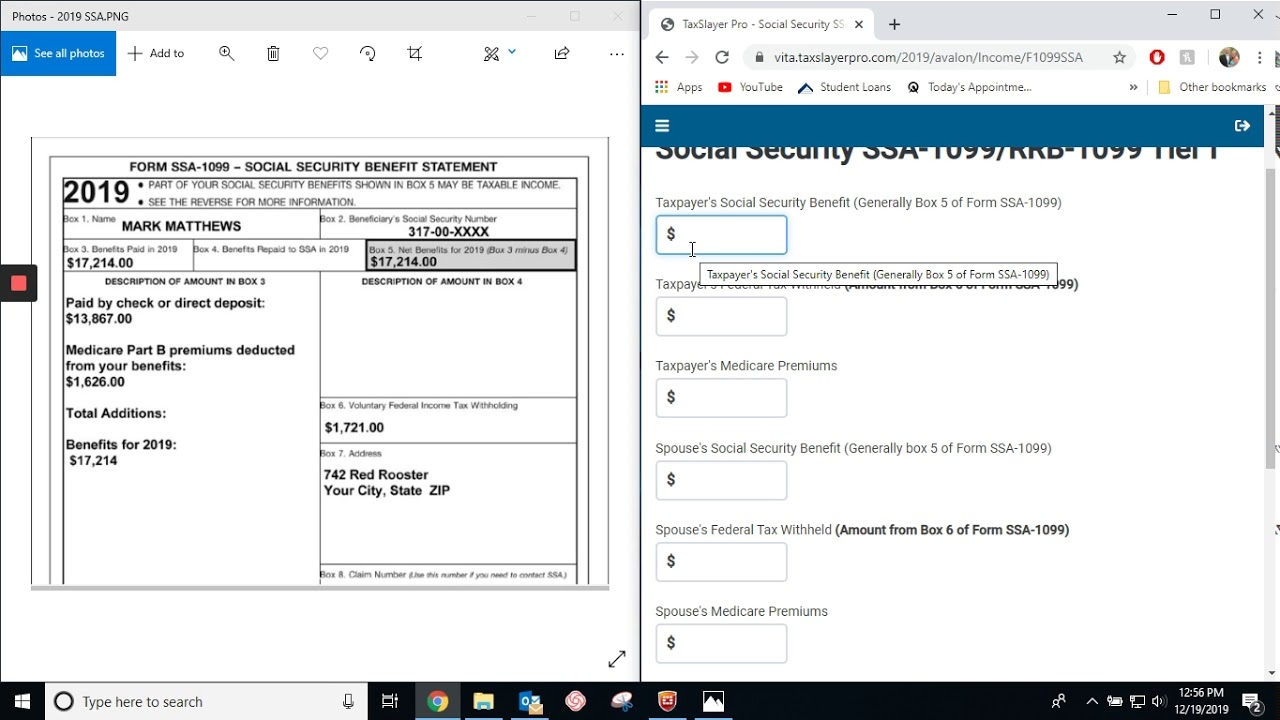Expand hidden bookmarks with the chevron
This screenshot has height=720, width=1280.
[1133, 87]
